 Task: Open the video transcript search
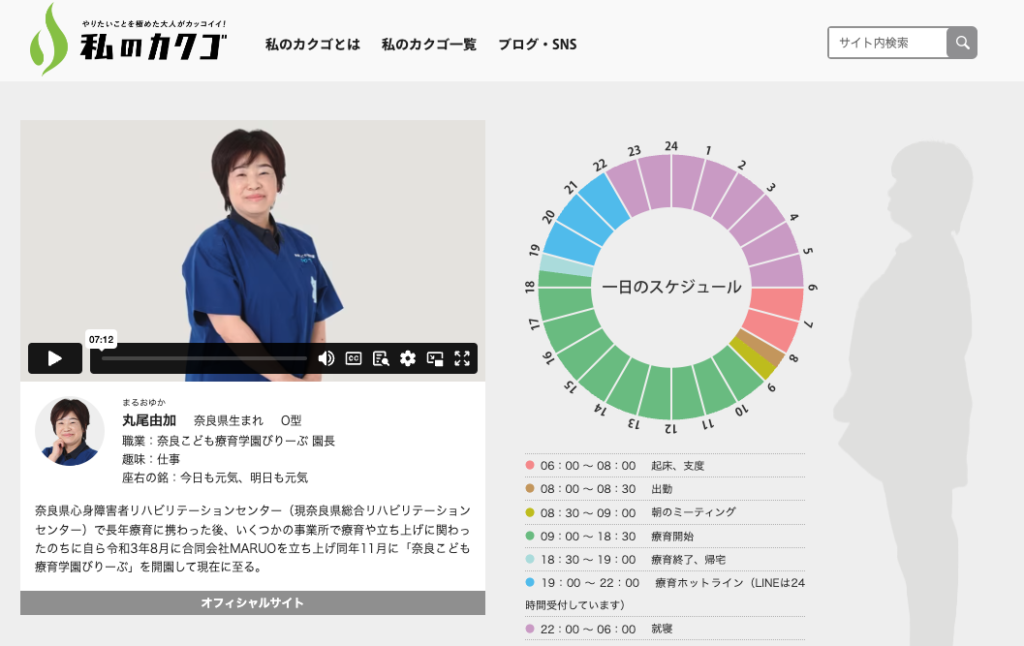tap(380, 358)
